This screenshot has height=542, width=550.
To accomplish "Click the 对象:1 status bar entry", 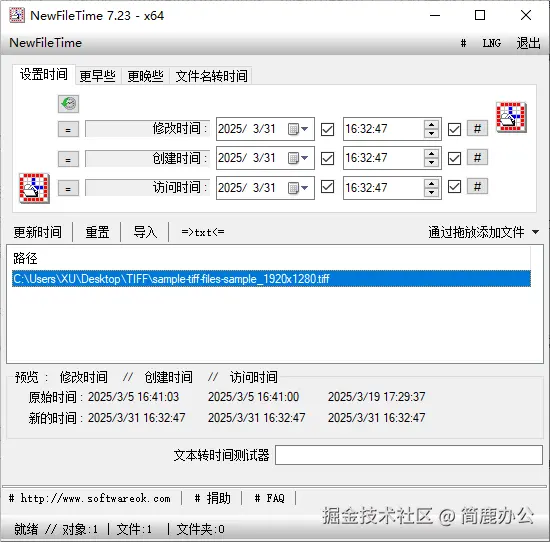I will click(80, 529).
